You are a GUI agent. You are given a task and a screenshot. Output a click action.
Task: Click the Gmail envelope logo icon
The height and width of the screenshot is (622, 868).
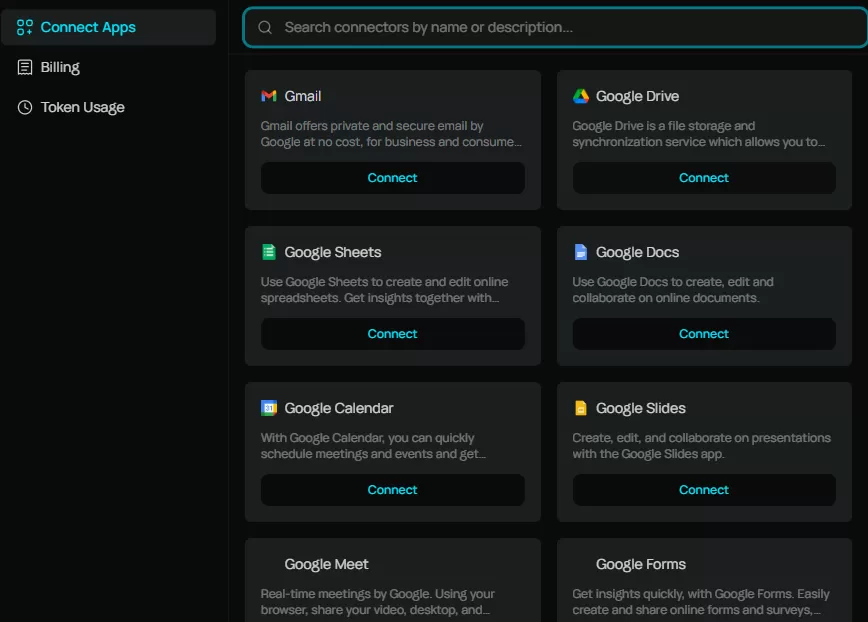[x=269, y=96]
